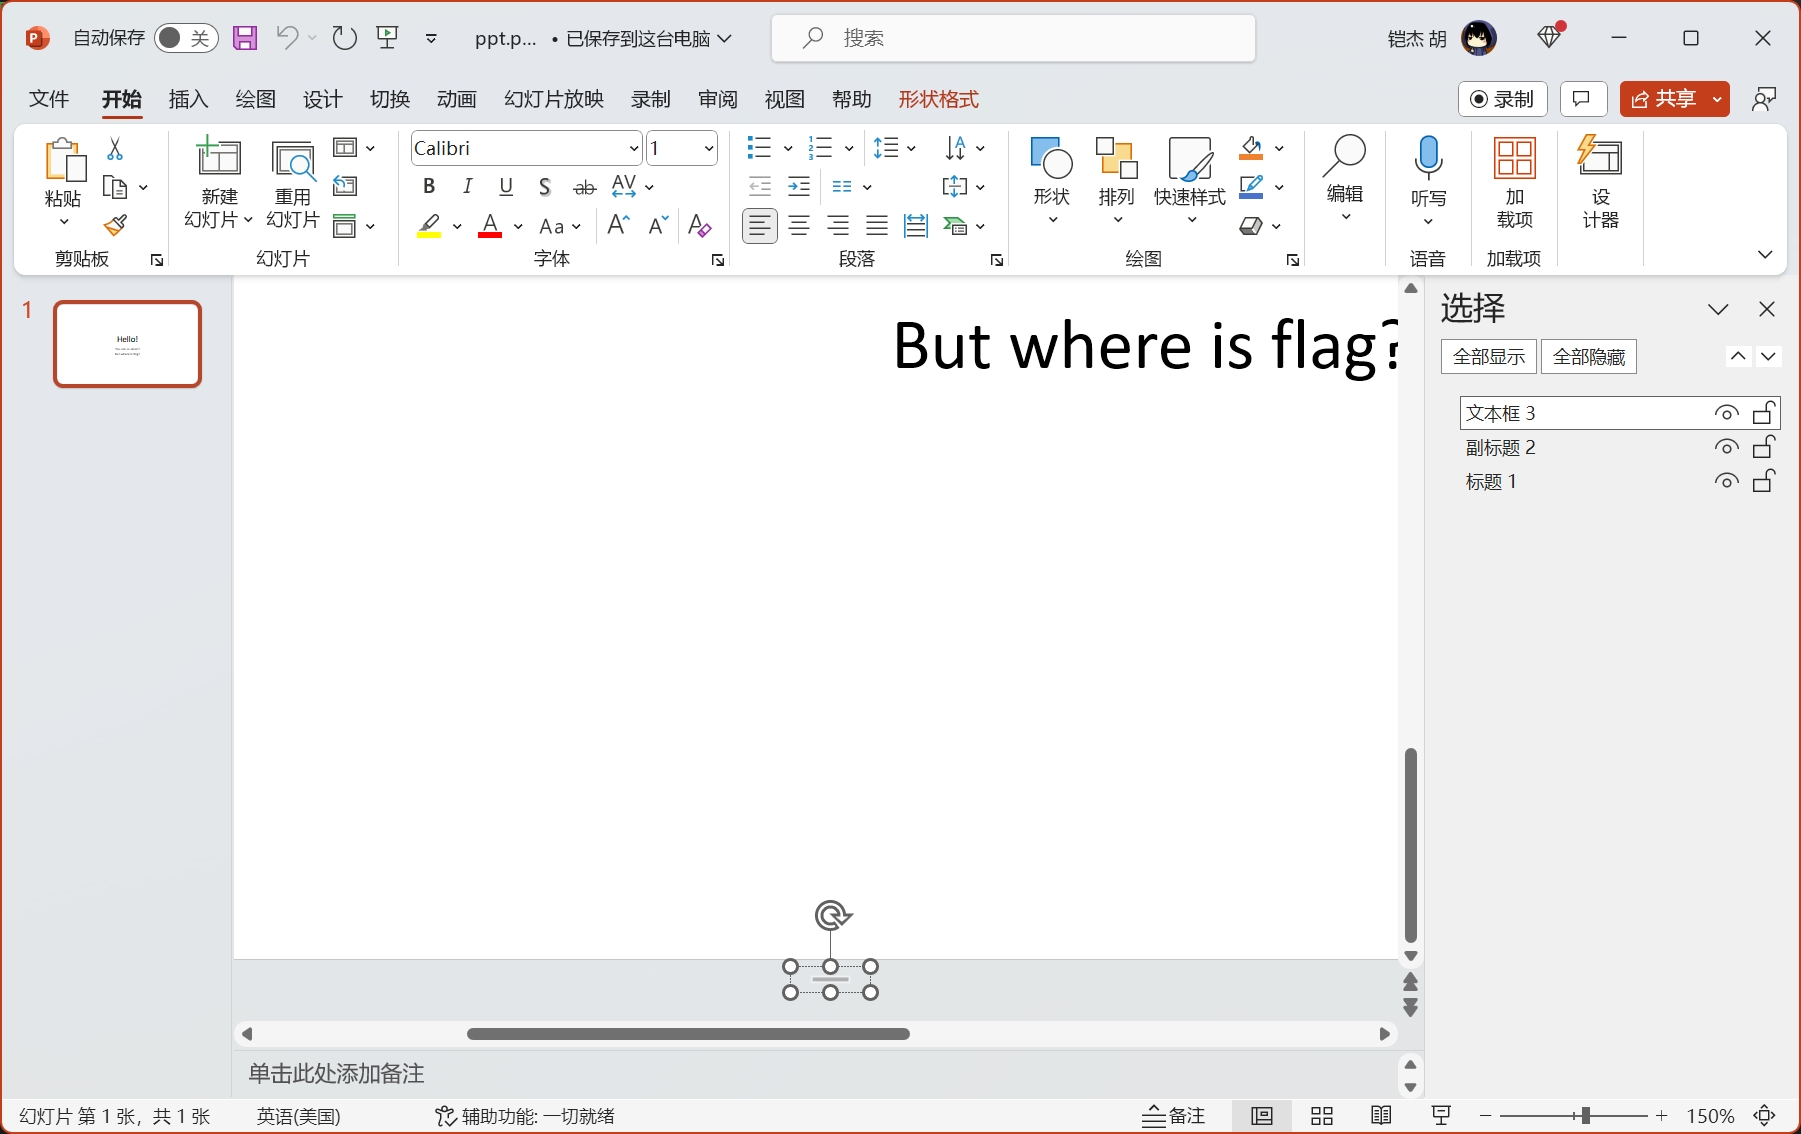Lock the 标题 1 object
The width and height of the screenshot is (1801, 1134).
[1764, 481]
